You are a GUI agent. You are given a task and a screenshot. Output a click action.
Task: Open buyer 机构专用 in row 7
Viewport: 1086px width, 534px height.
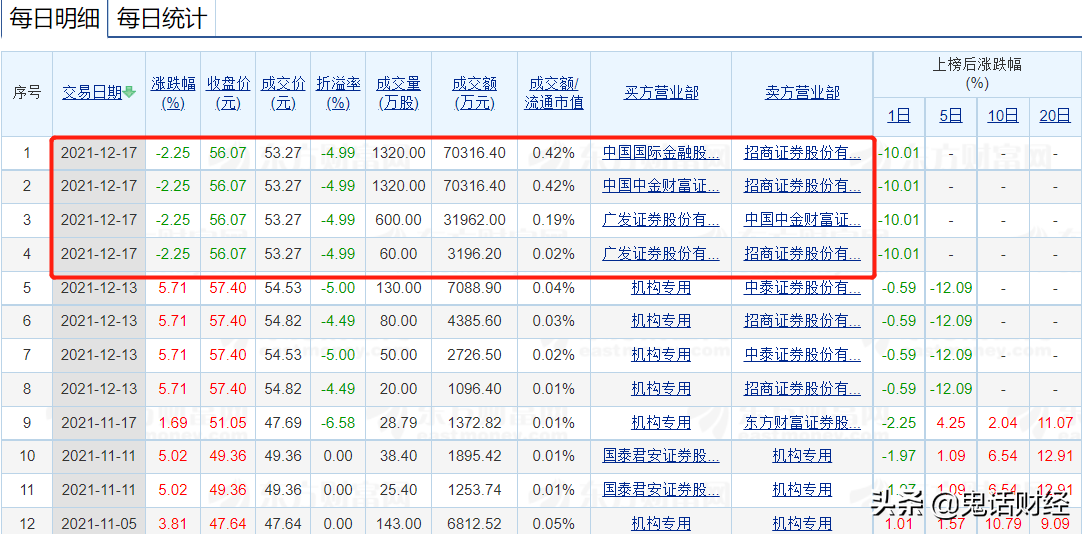(x=661, y=355)
